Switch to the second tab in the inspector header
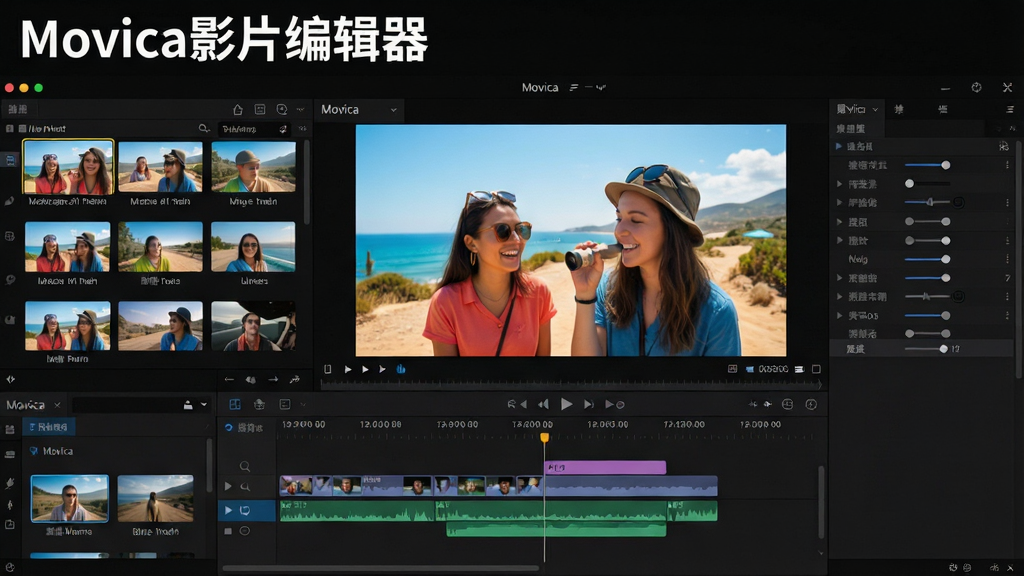This screenshot has width=1024, height=576. (899, 109)
